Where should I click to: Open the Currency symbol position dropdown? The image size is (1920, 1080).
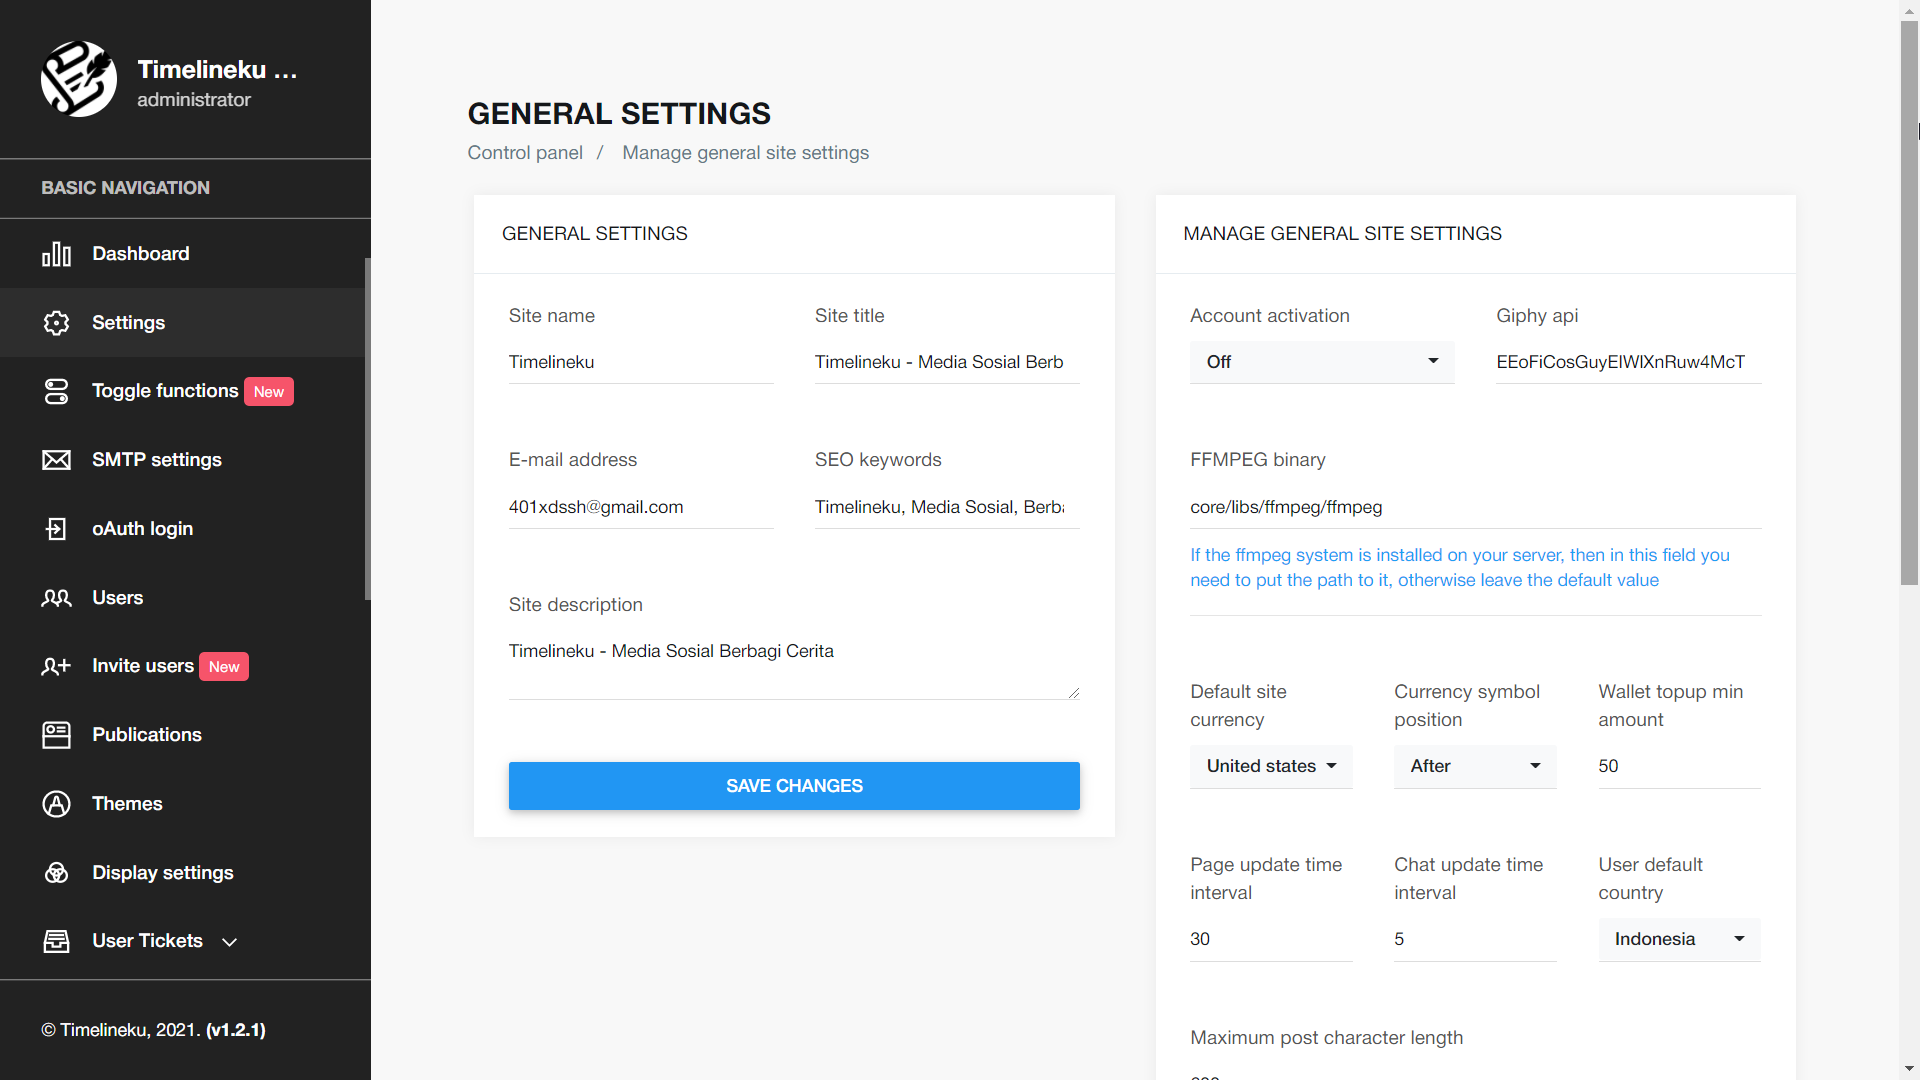pyautogui.click(x=1474, y=766)
